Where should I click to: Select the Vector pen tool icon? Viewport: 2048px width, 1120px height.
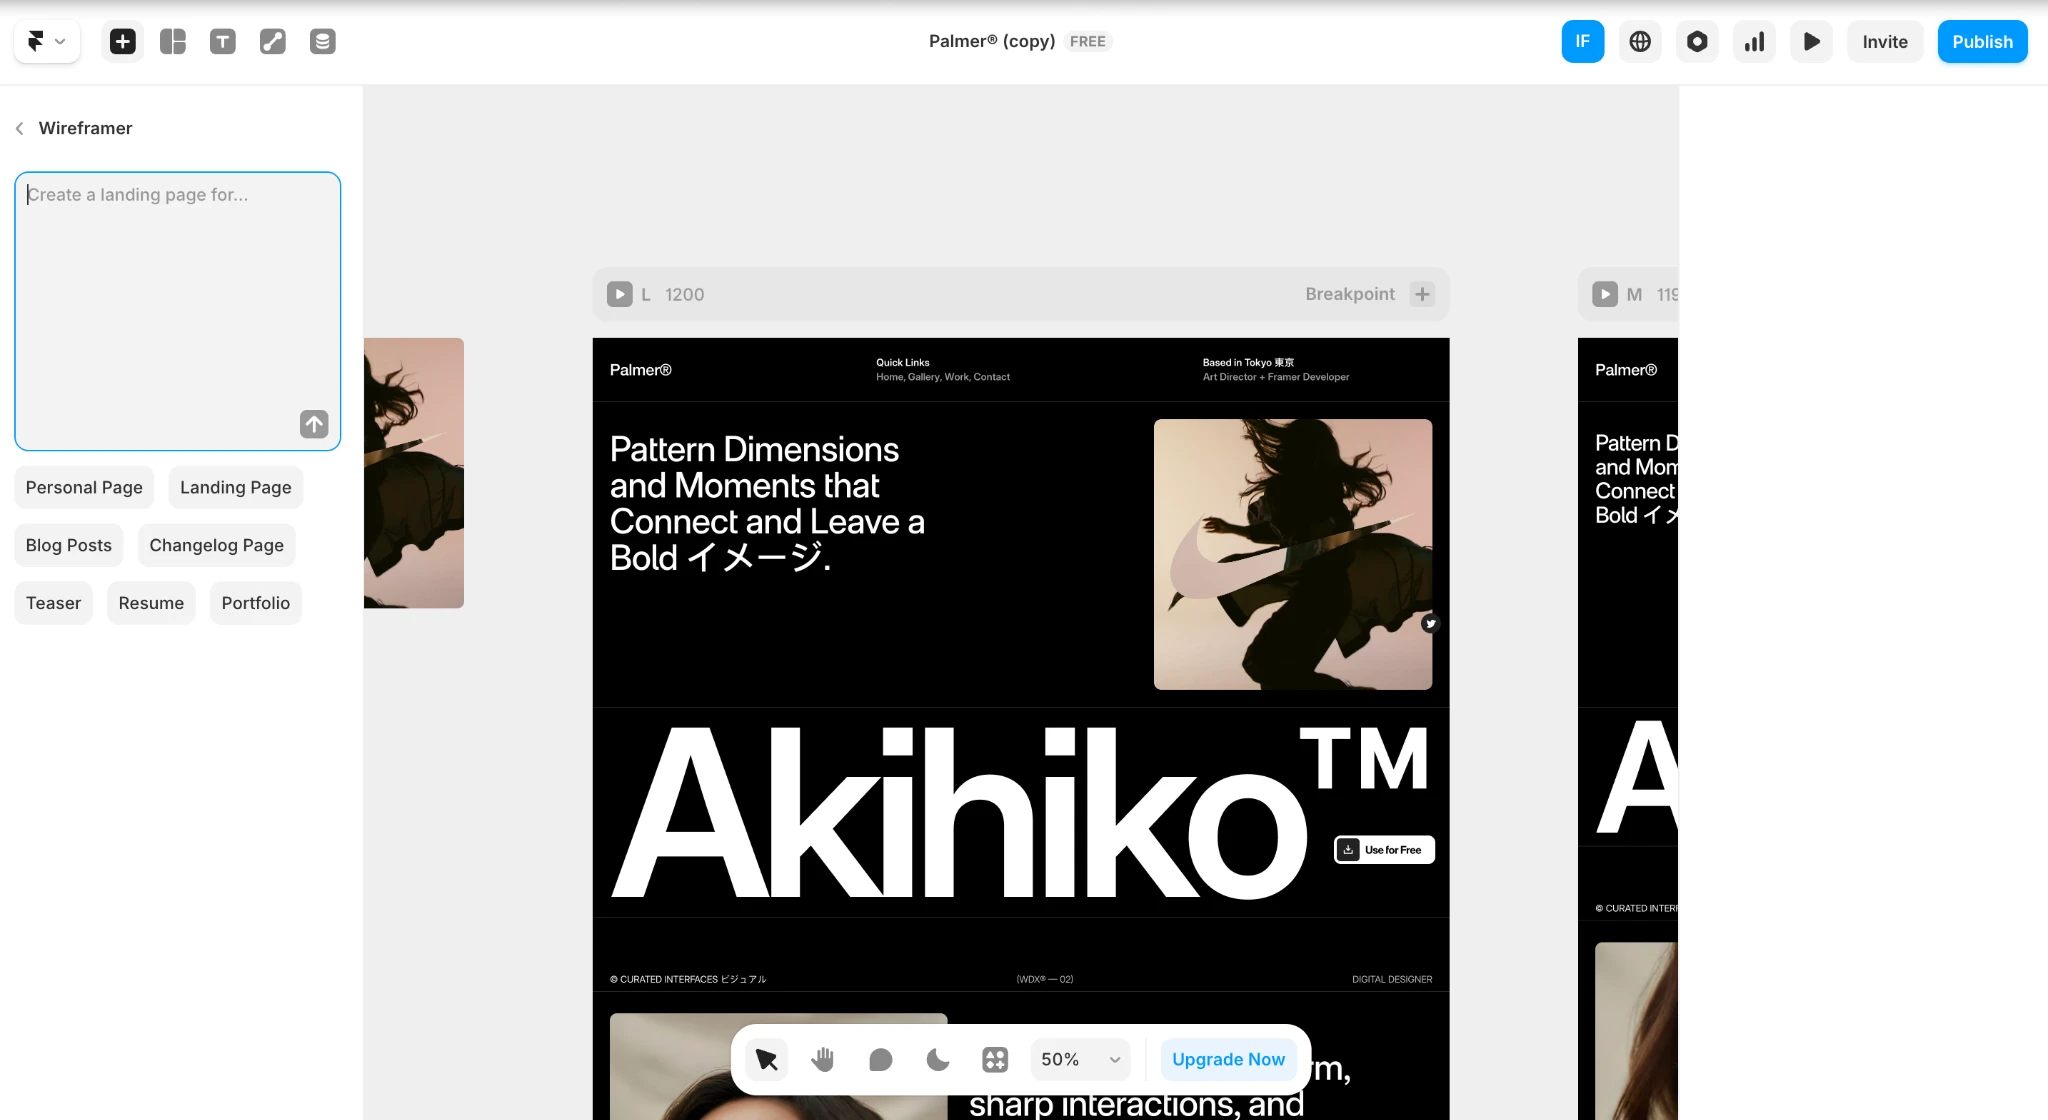pyautogui.click(x=273, y=41)
